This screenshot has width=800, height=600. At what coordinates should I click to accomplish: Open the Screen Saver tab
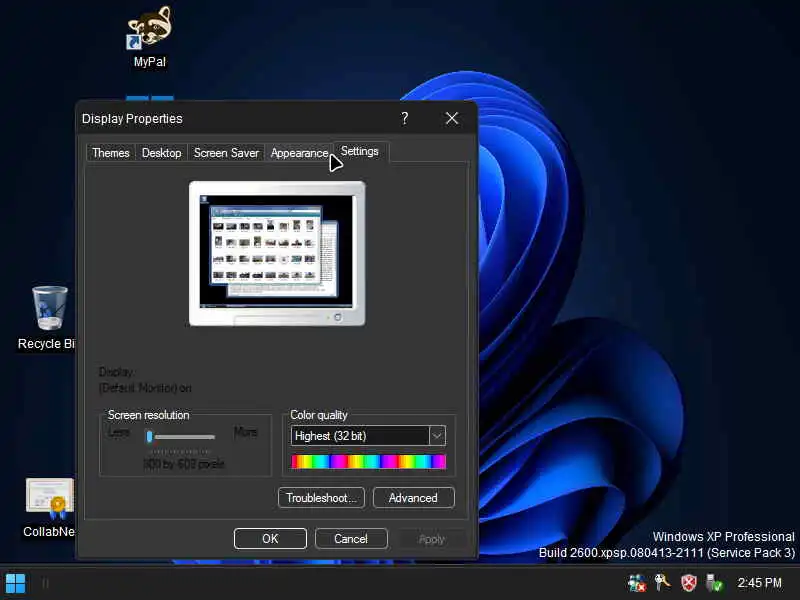pos(226,153)
